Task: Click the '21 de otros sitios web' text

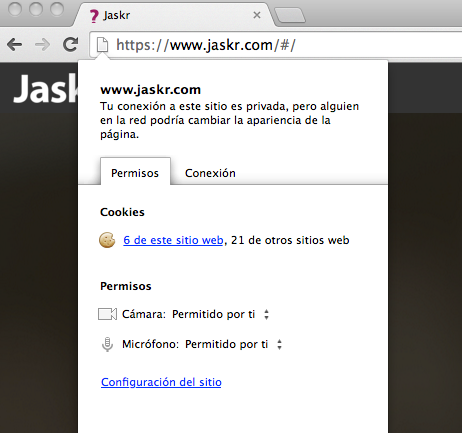Action: click(x=290, y=240)
